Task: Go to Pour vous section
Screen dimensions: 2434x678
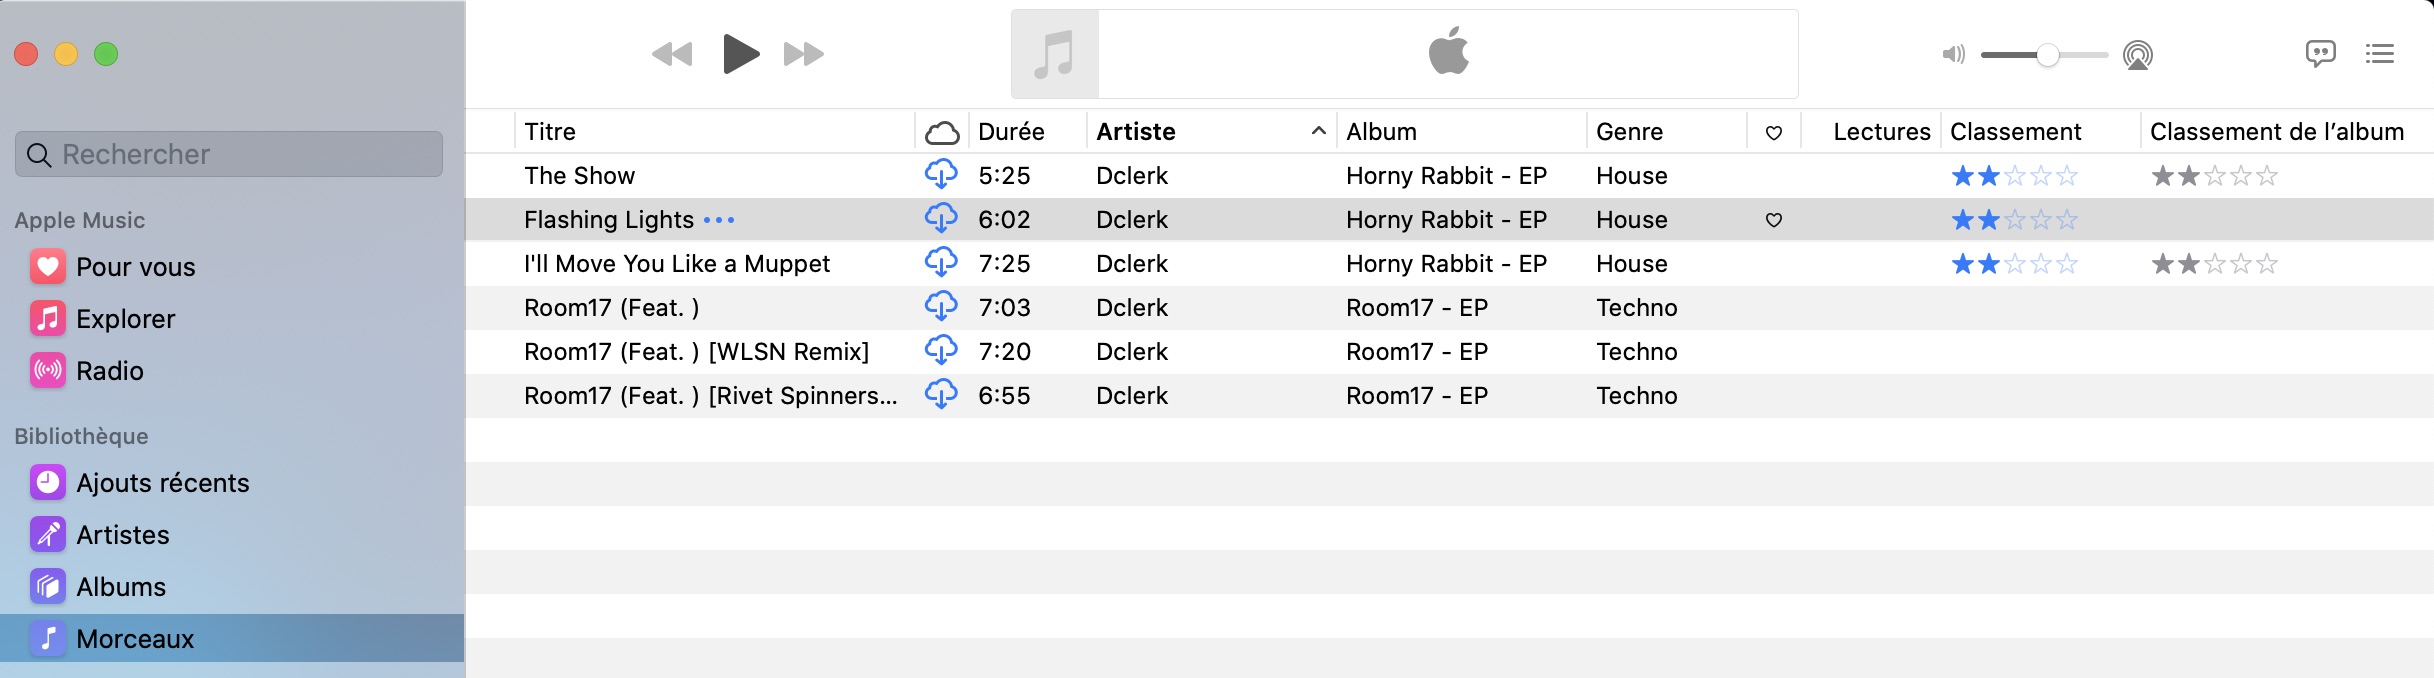Action: point(135,267)
